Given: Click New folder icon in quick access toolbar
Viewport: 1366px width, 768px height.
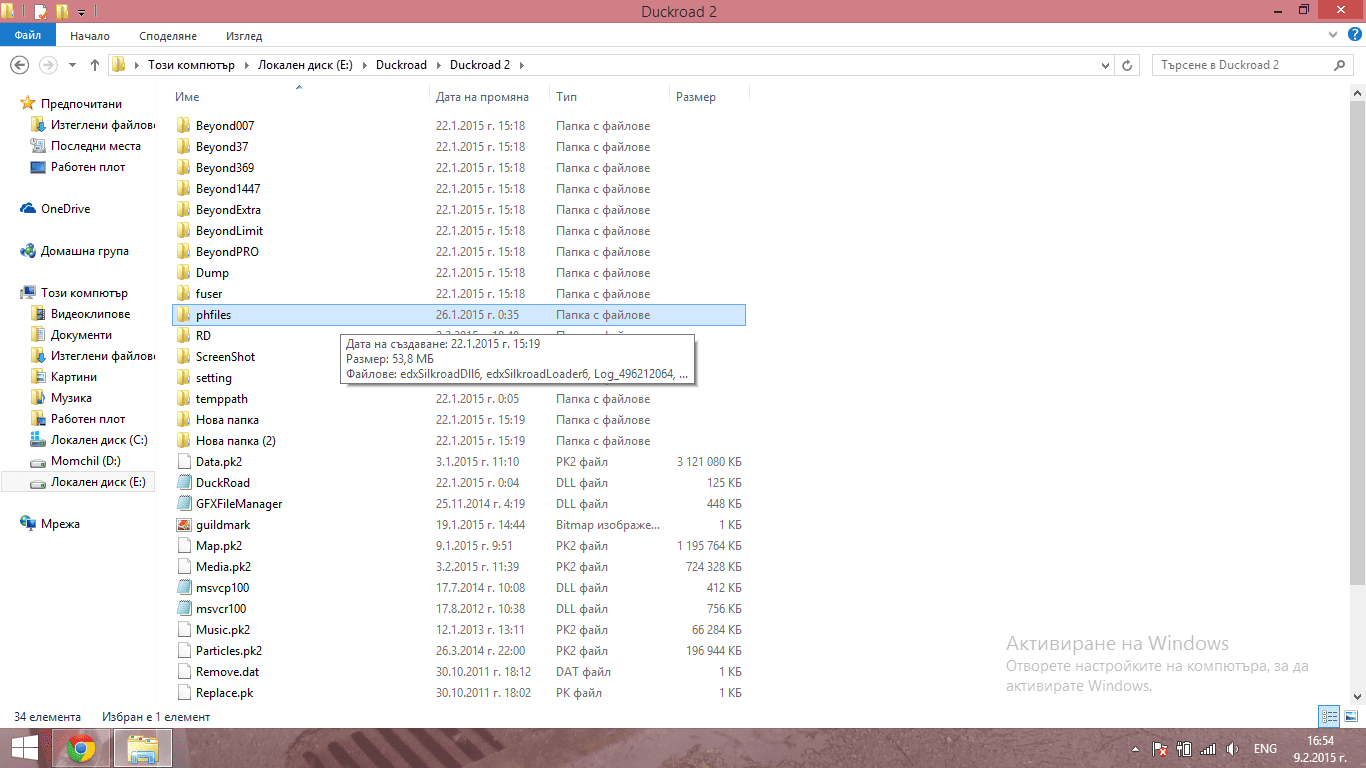Looking at the screenshot, I should tap(62, 12).
